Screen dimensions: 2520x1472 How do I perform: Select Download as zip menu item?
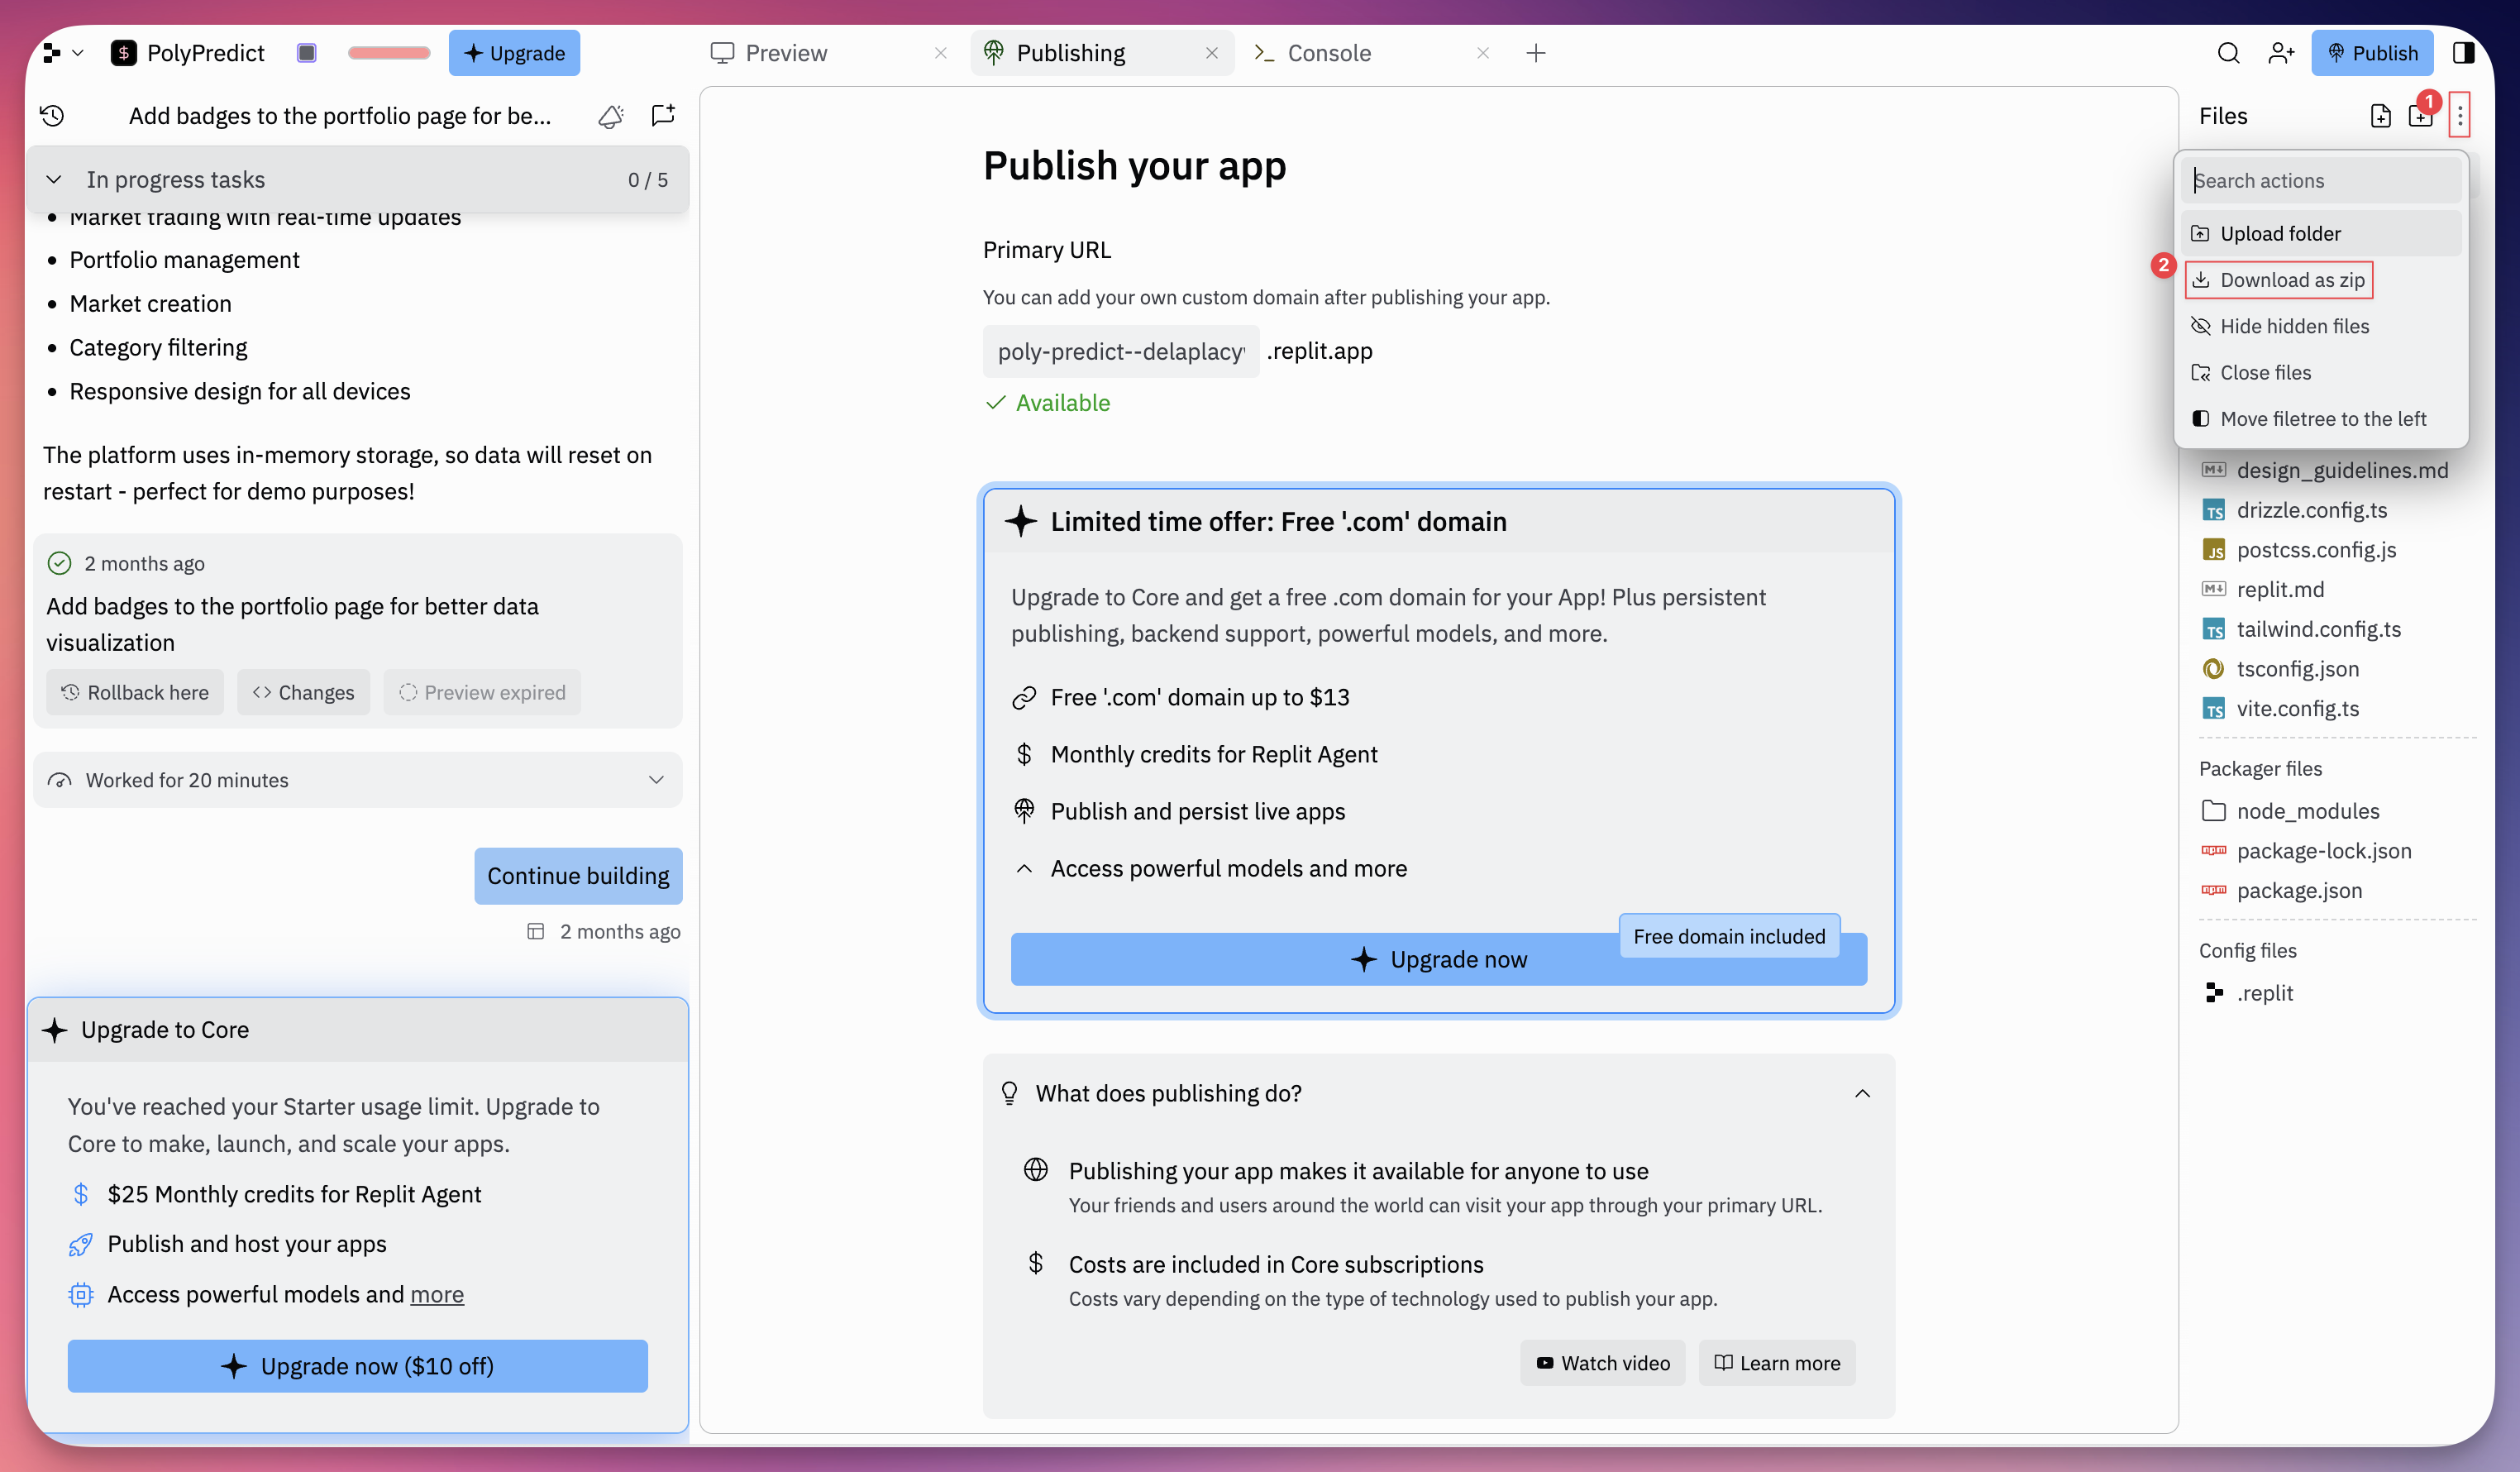(x=2291, y=280)
